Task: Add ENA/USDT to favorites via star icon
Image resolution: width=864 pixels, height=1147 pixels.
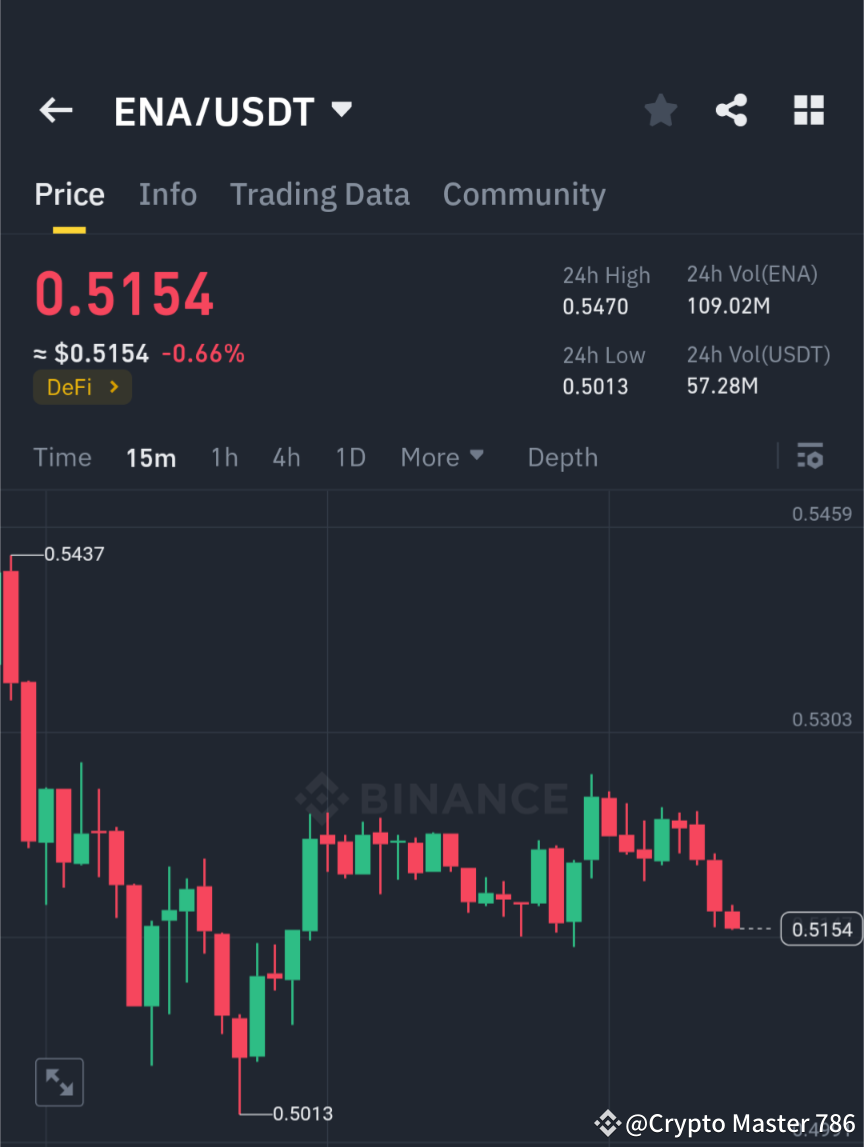Action: [x=660, y=110]
